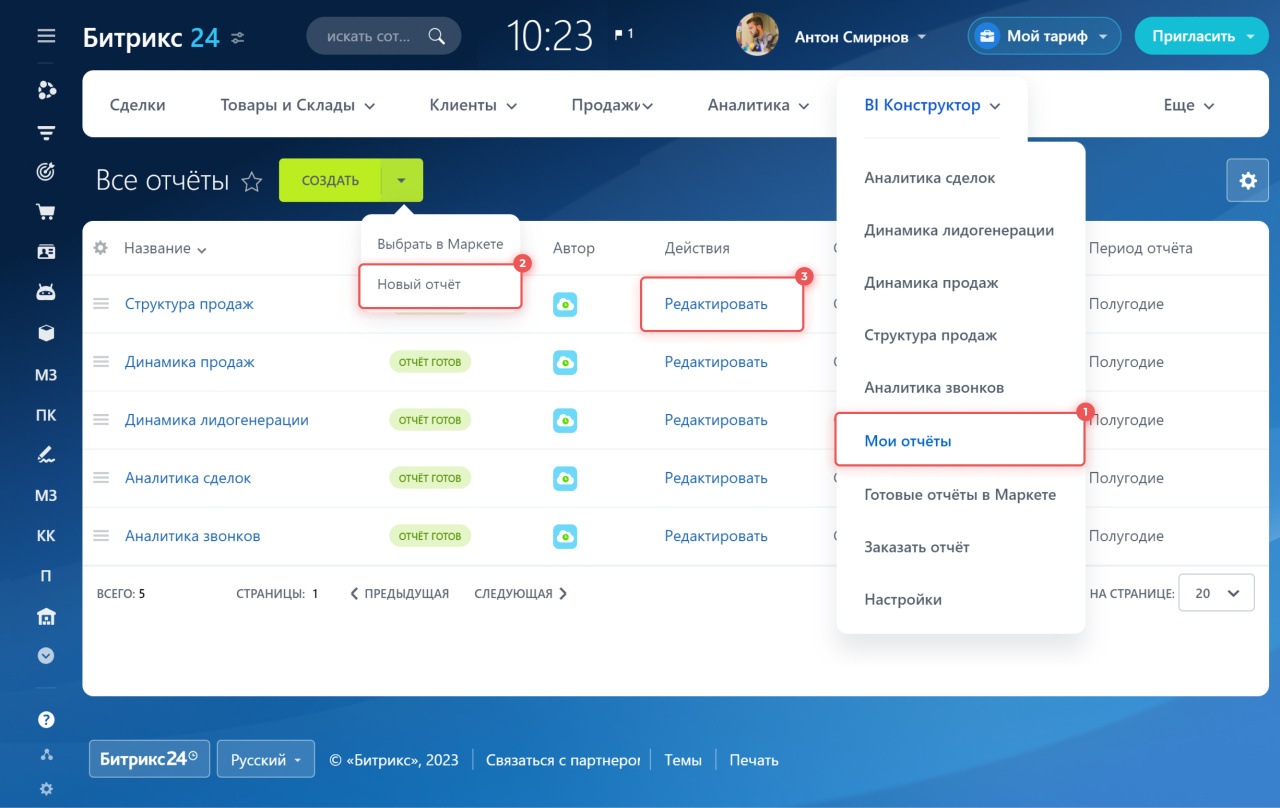Click the help question mark icon

tap(46, 719)
